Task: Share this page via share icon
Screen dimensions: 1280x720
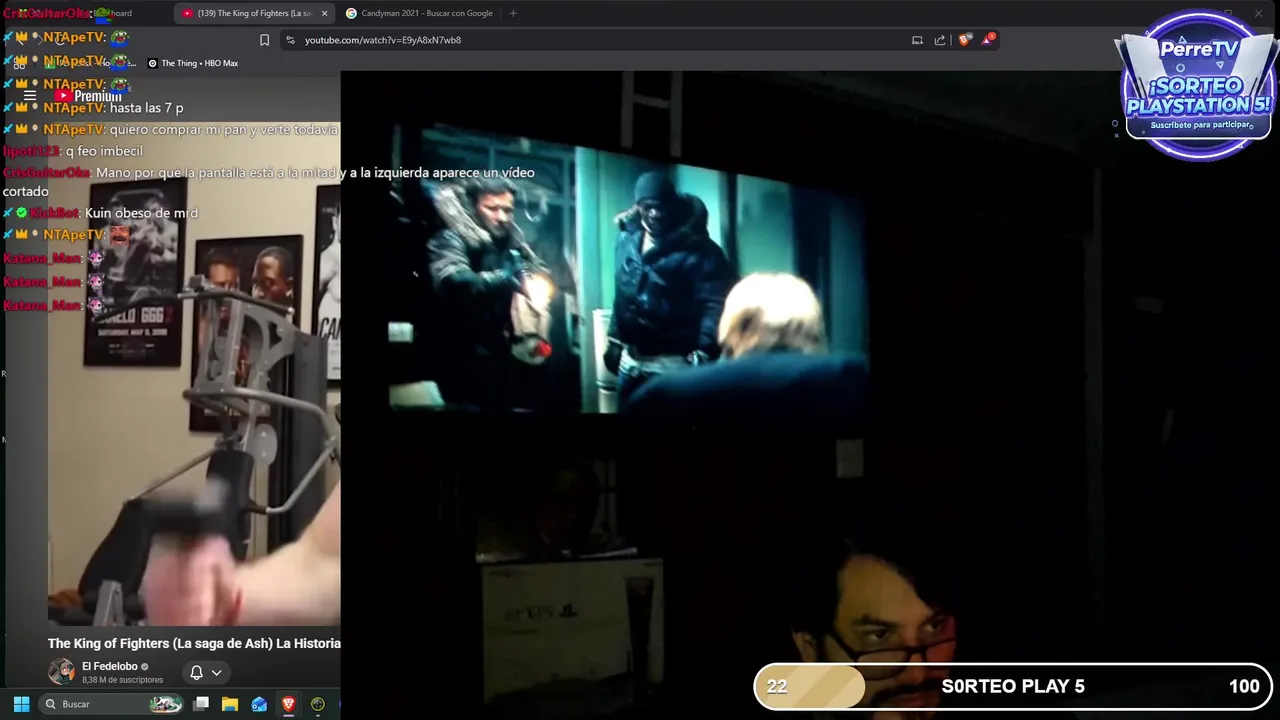Action: point(940,40)
